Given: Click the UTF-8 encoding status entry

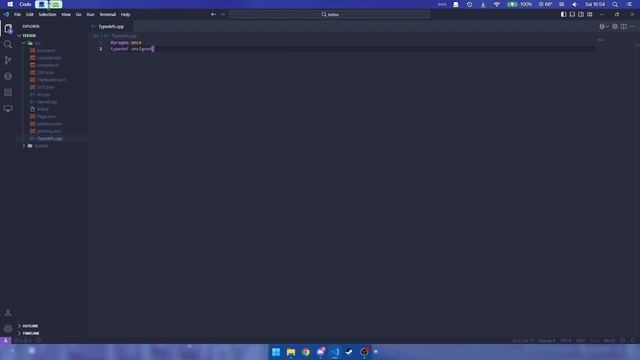Looking at the screenshot, I should (x=565, y=340).
